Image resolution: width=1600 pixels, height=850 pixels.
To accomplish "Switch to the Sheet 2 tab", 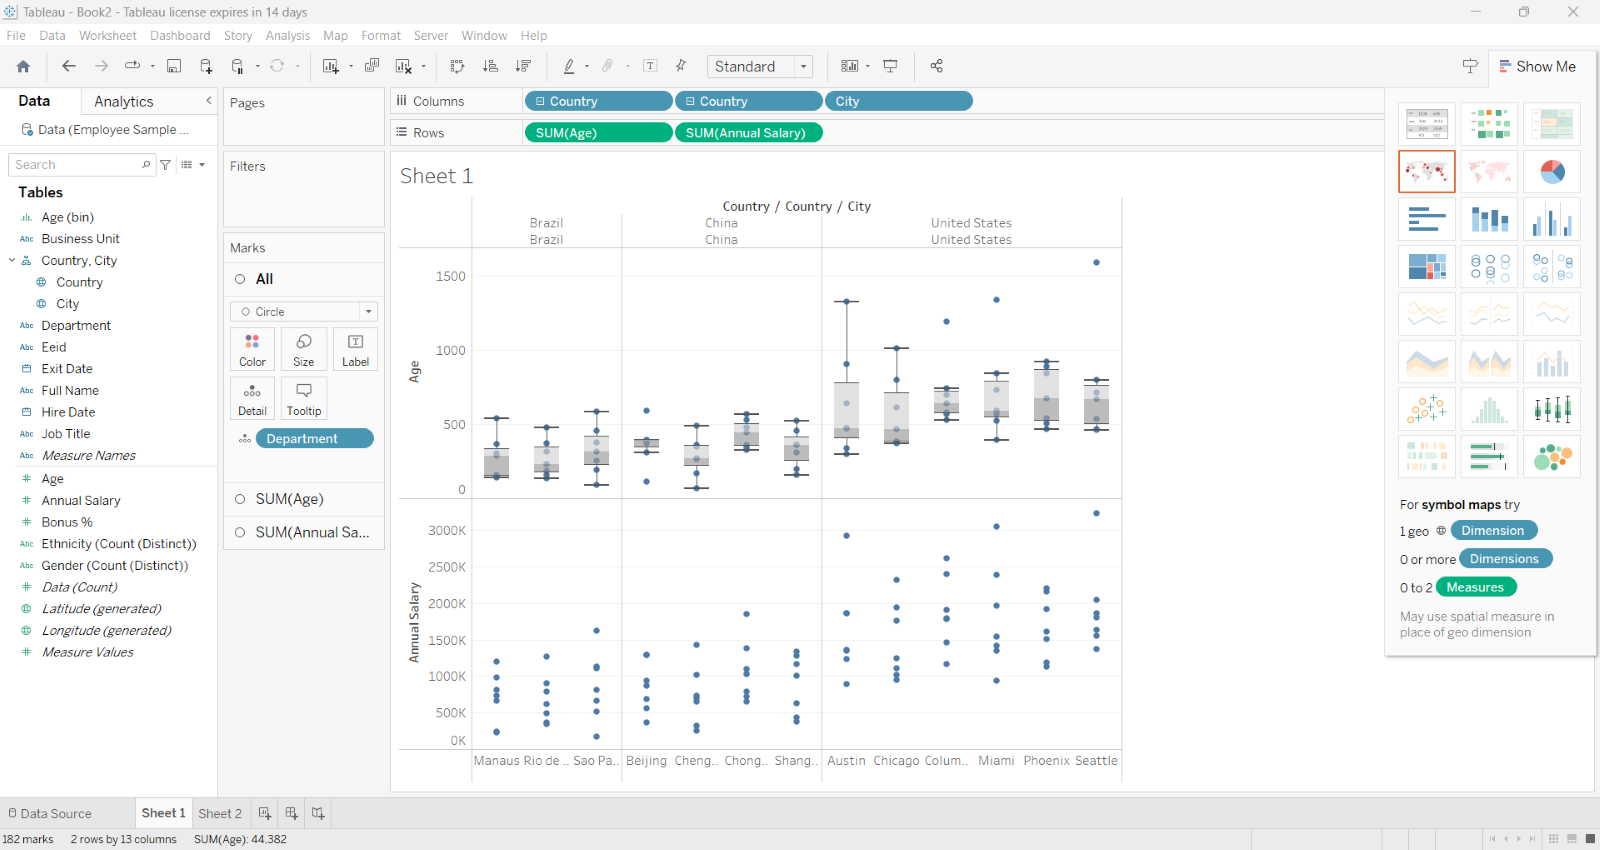I will tap(220, 813).
